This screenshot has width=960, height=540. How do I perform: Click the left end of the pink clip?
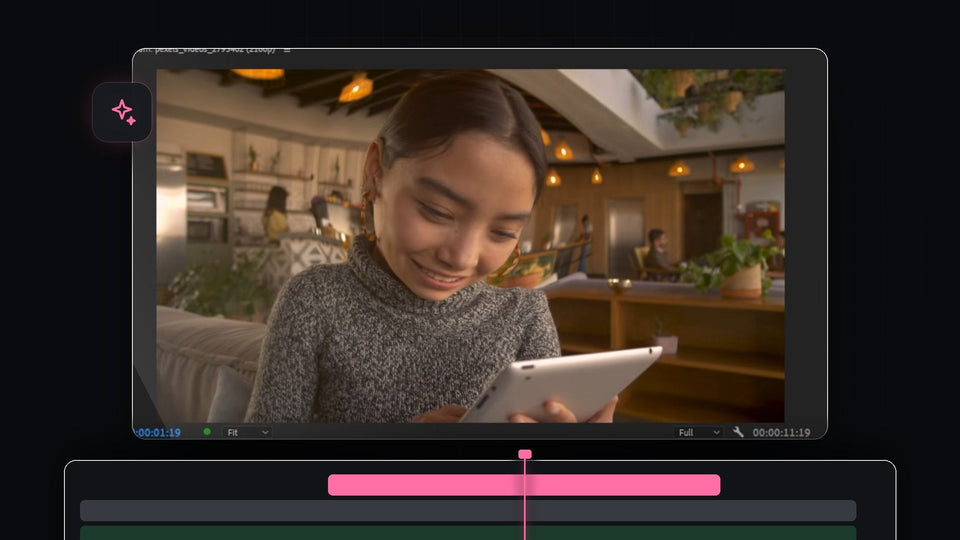[x=331, y=485]
